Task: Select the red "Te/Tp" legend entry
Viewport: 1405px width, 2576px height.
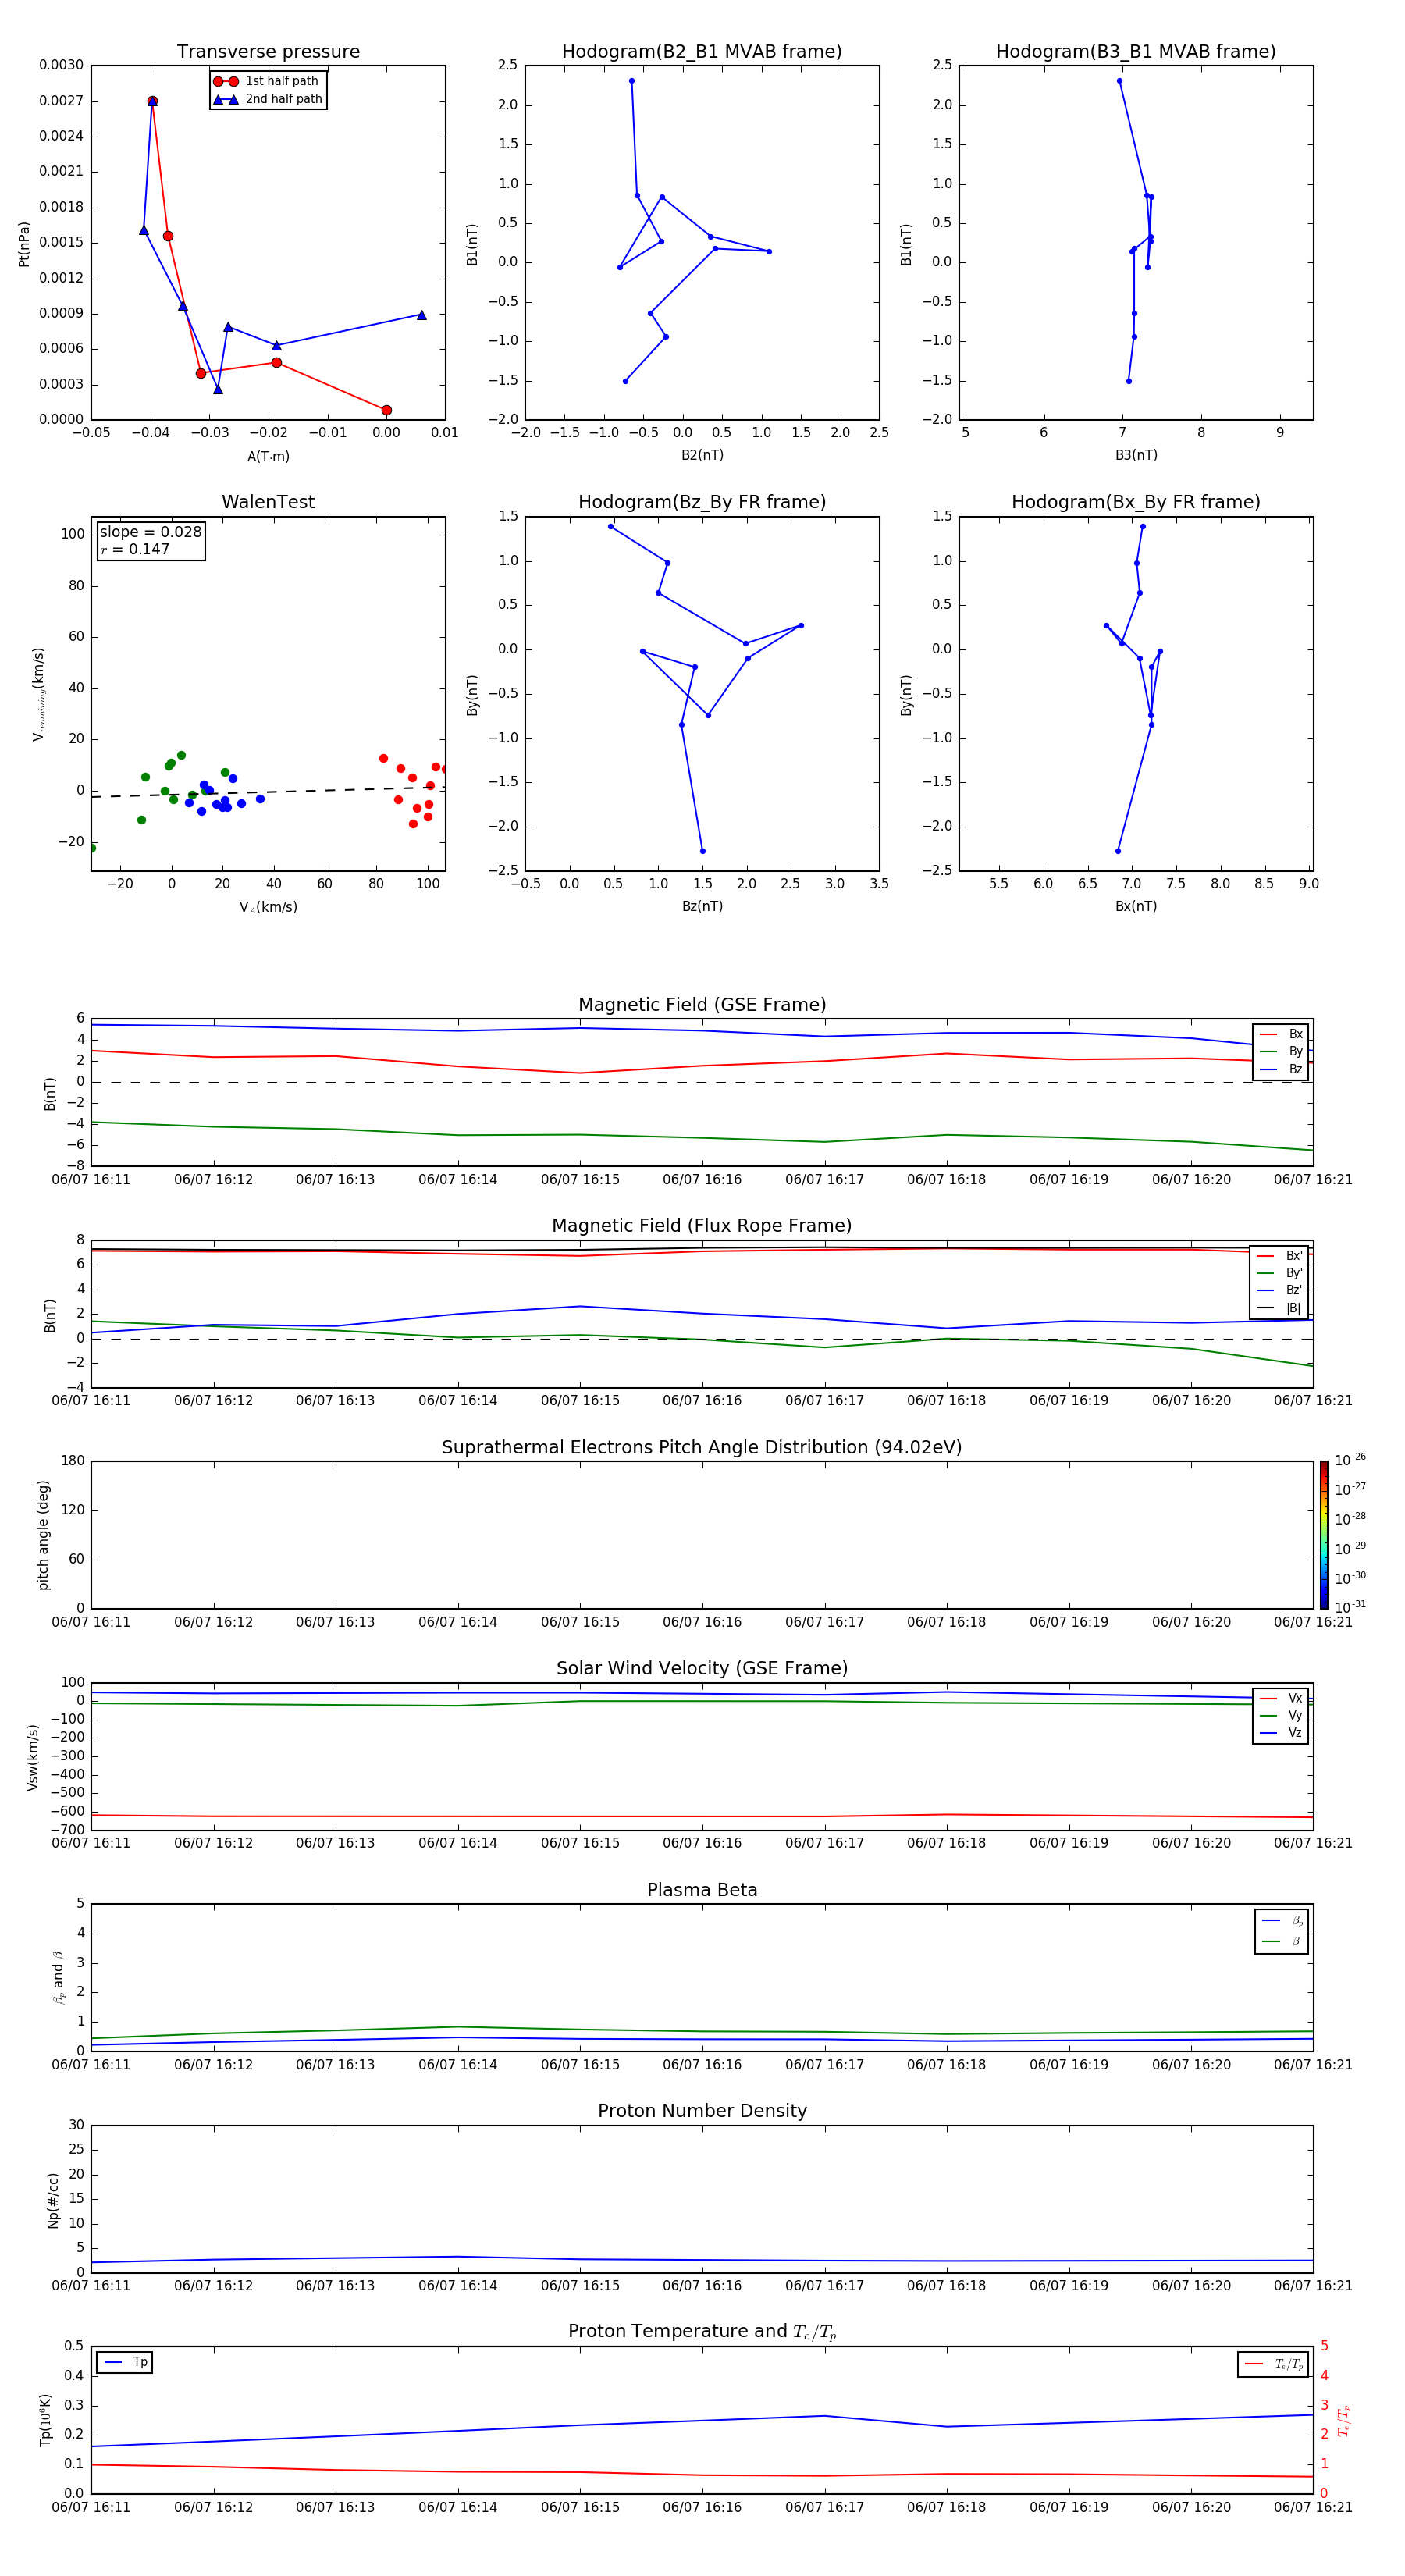Action: point(1273,2365)
